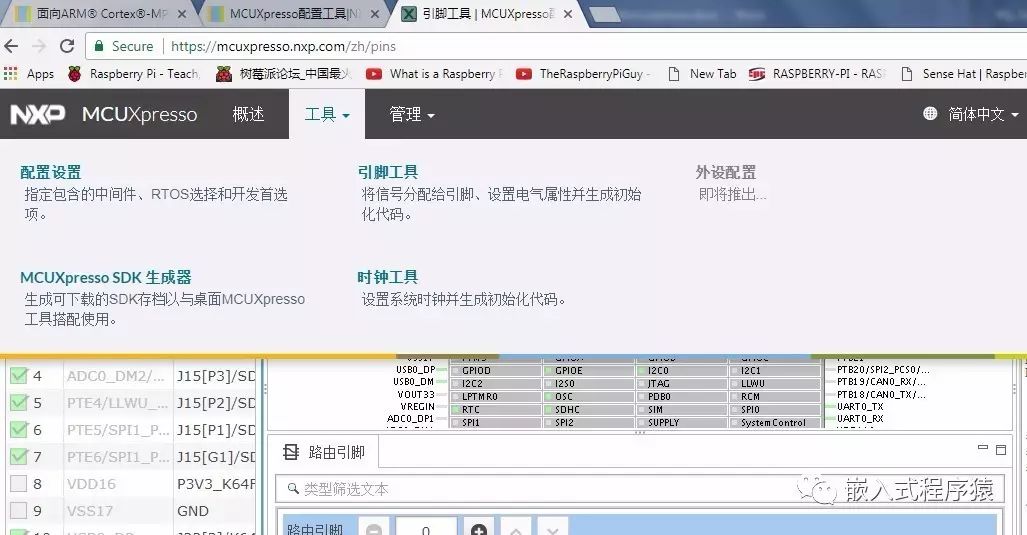Select the I2C0 peripheral block

(681, 371)
